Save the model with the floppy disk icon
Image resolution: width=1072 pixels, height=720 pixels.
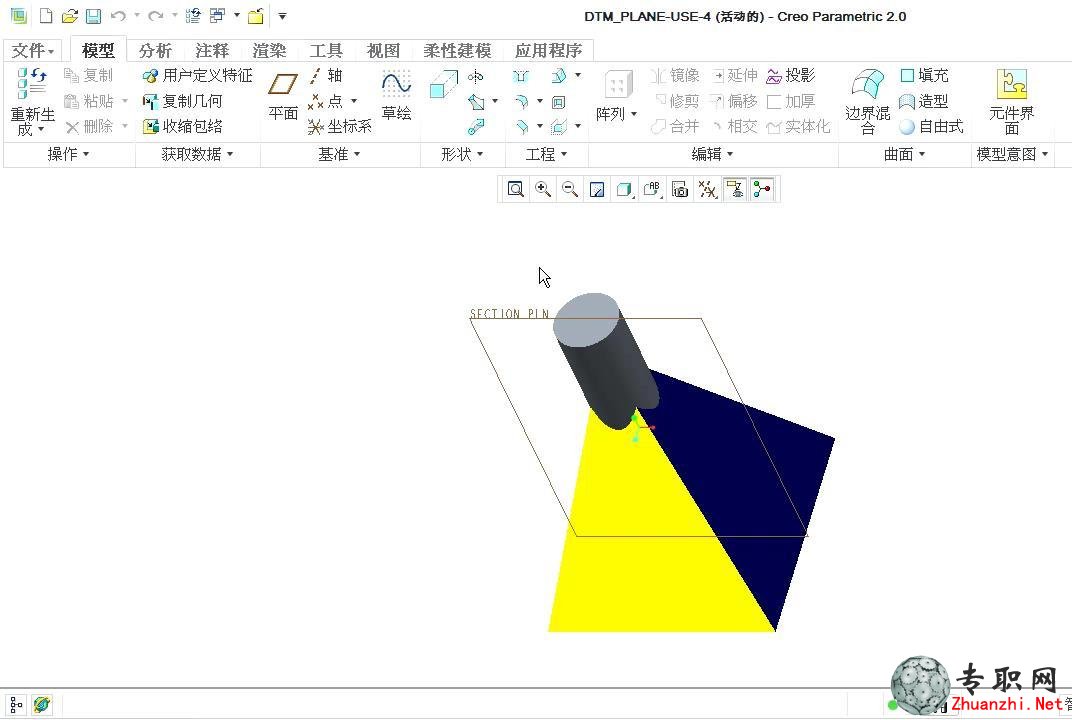click(x=93, y=16)
